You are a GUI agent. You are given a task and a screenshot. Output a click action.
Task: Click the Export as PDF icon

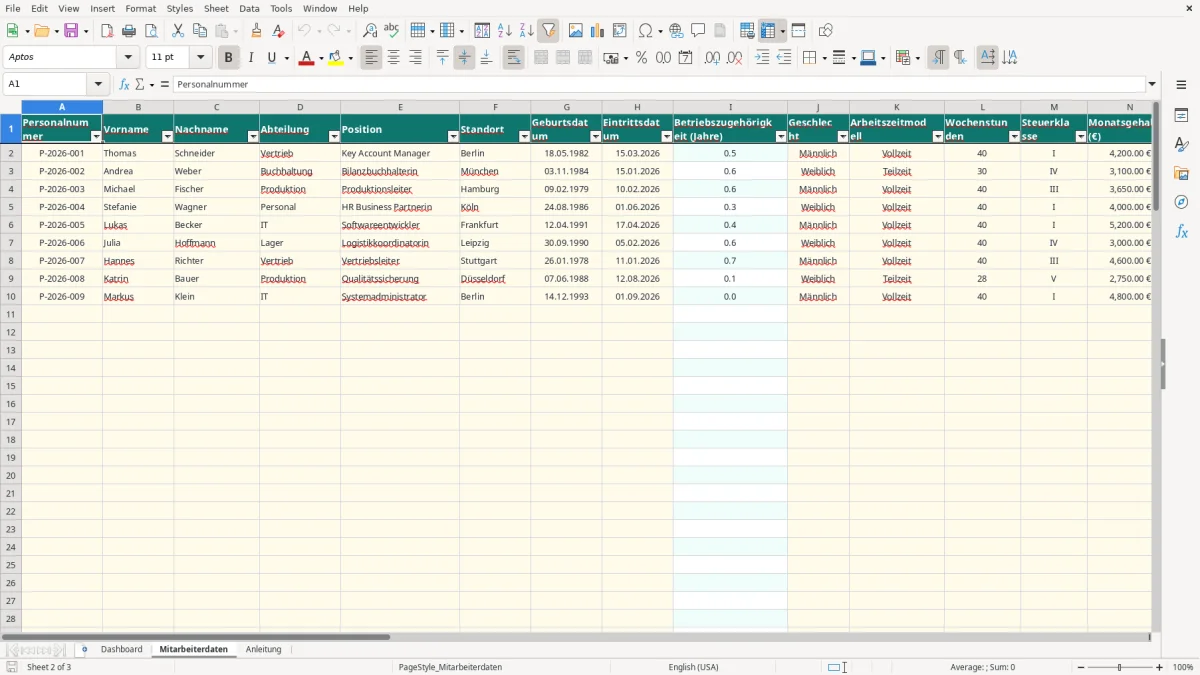(x=107, y=31)
